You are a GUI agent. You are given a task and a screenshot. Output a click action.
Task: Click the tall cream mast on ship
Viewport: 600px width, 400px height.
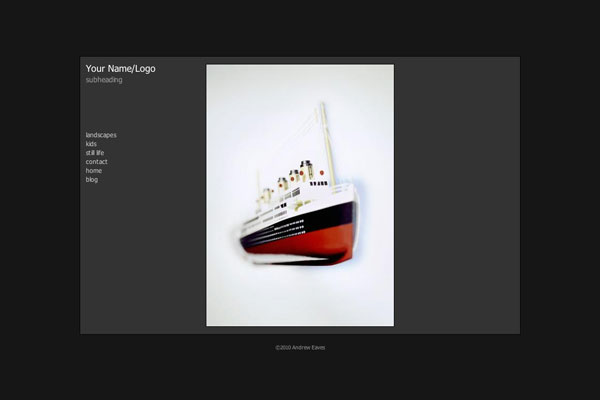[x=328, y=145]
